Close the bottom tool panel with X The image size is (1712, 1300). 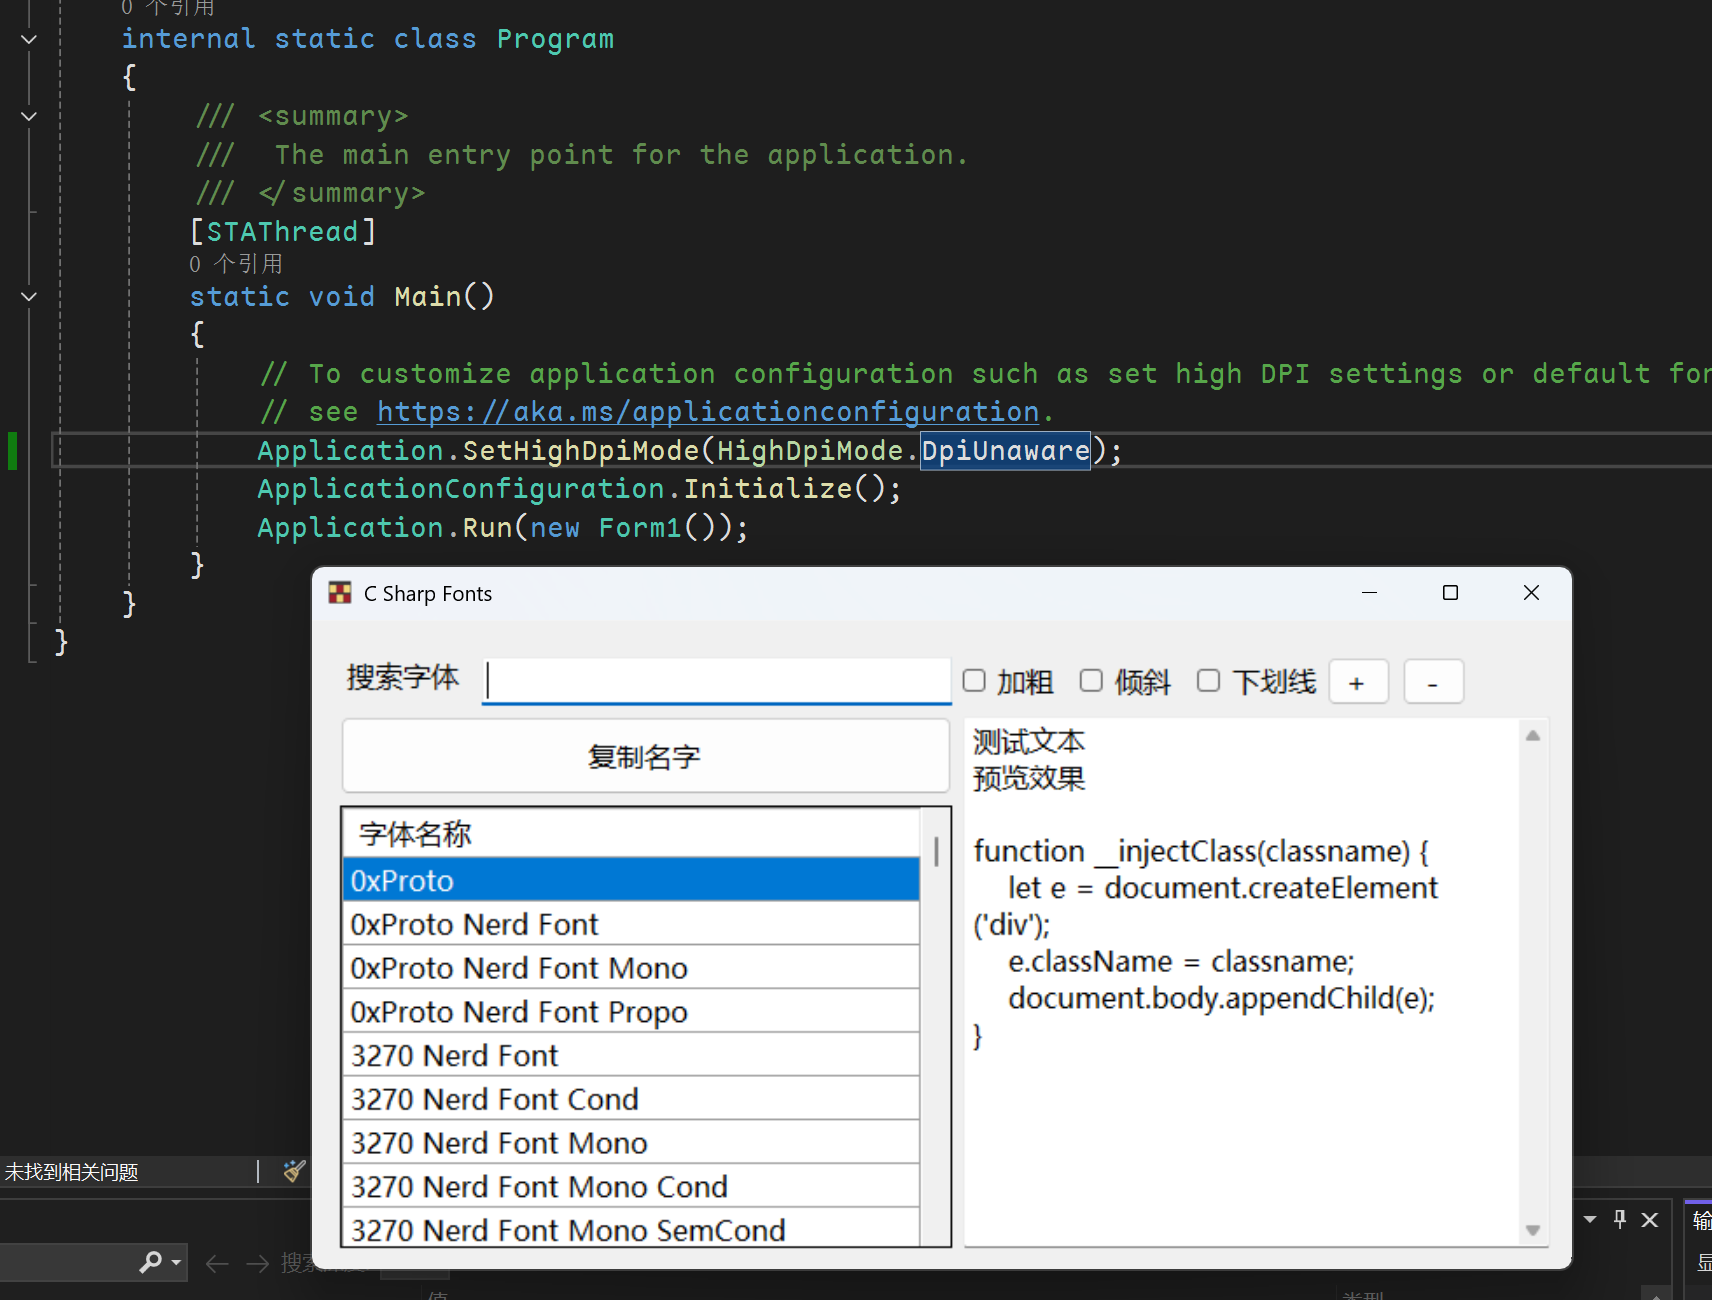pyautogui.click(x=1650, y=1219)
